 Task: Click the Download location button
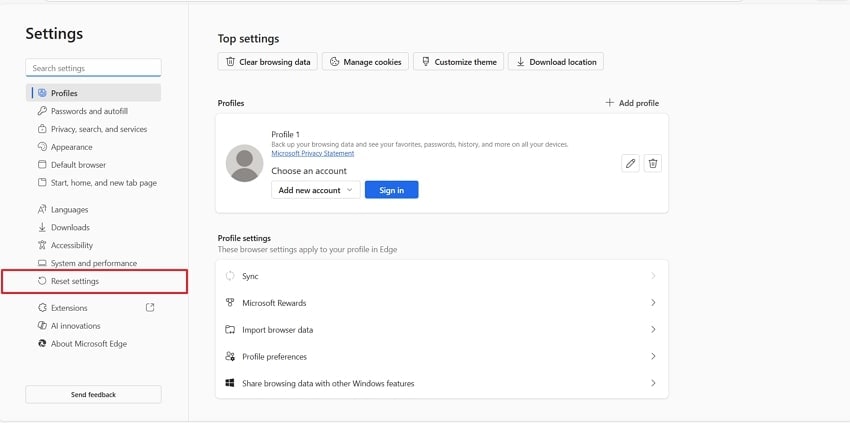point(556,62)
